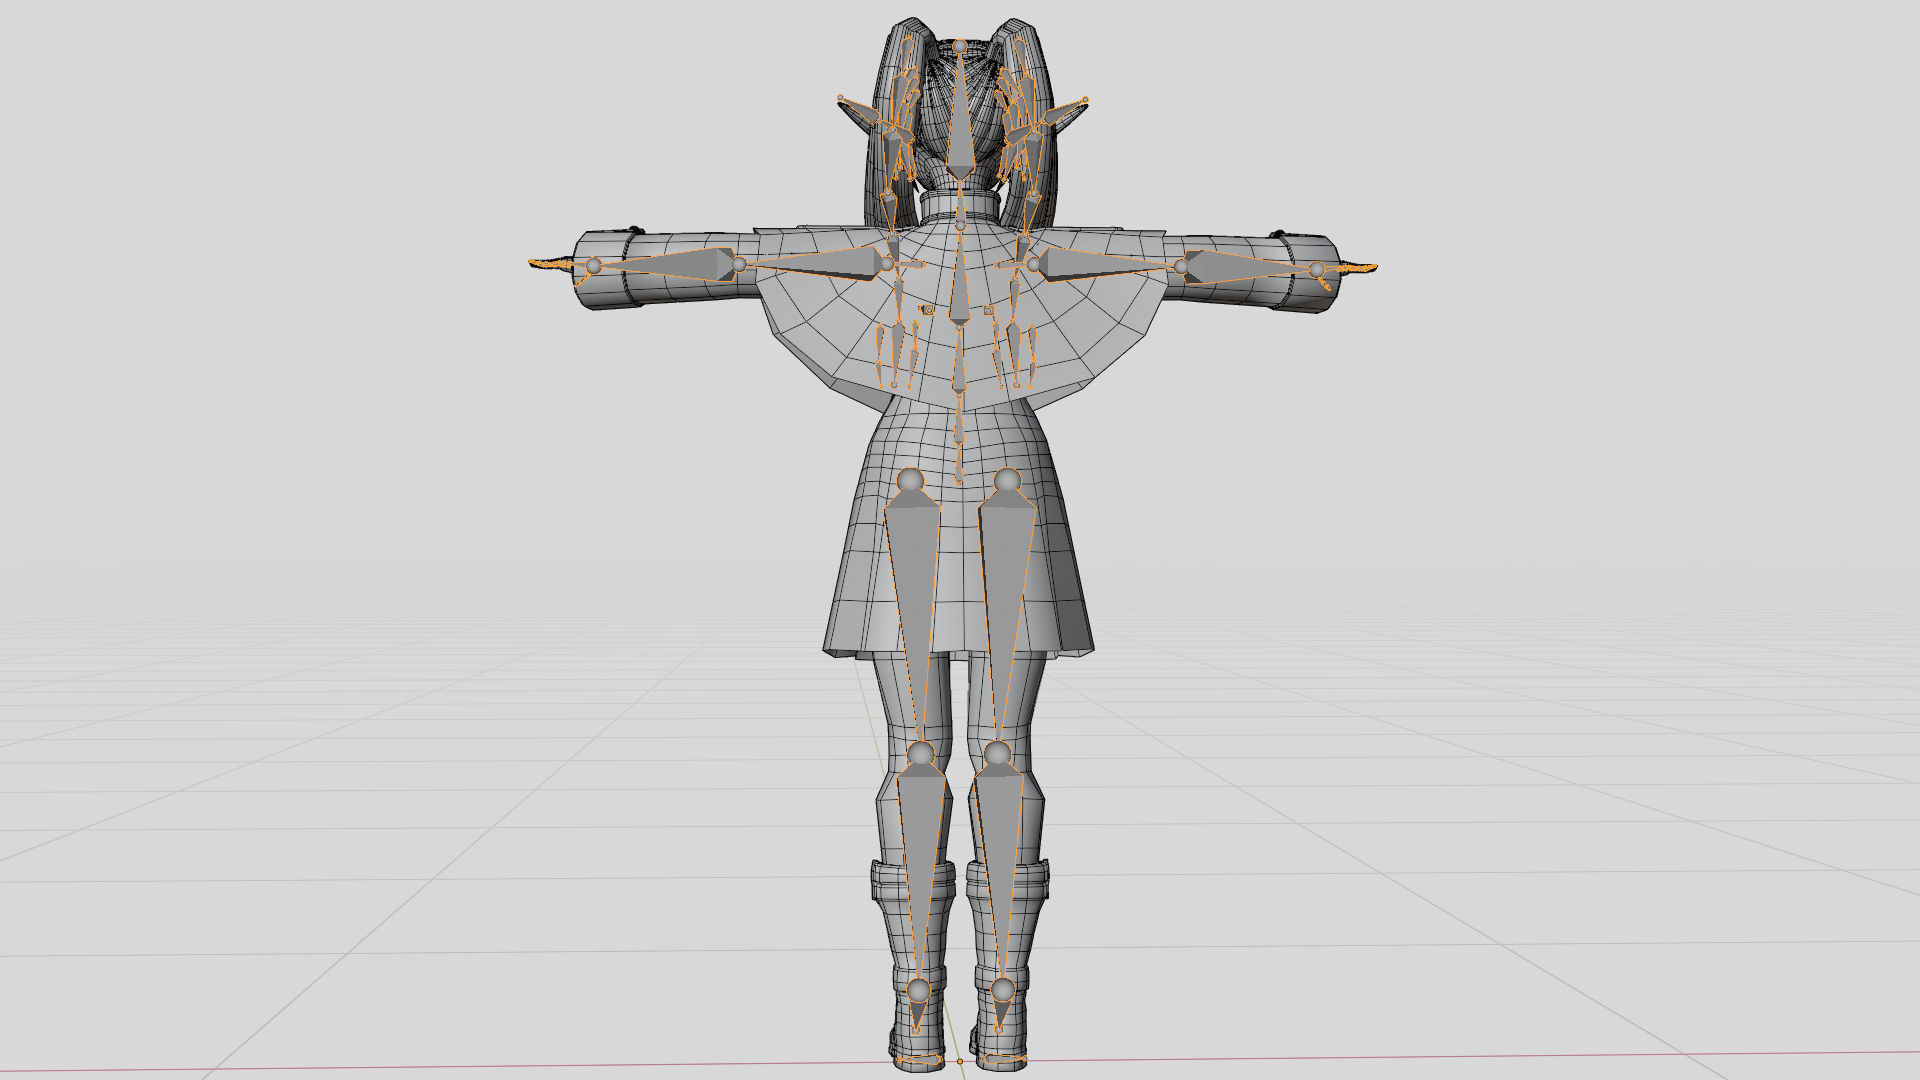This screenshot has height=1080, width=1920.
Task: Click the hip joint sphere of screen-left leg
Action: [910, 481]
